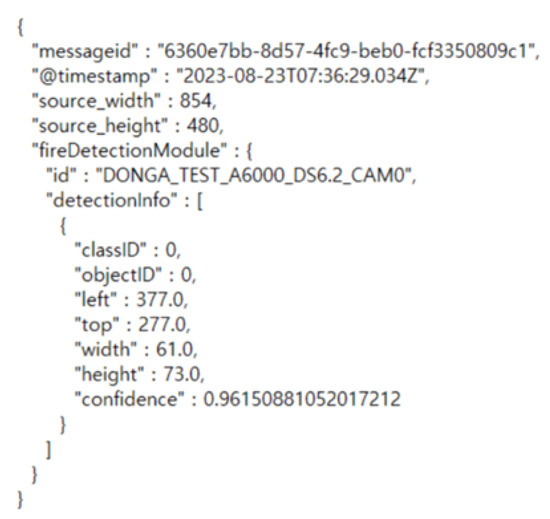
Task: Select the "messageid" key text
Action: coord(85,52)
